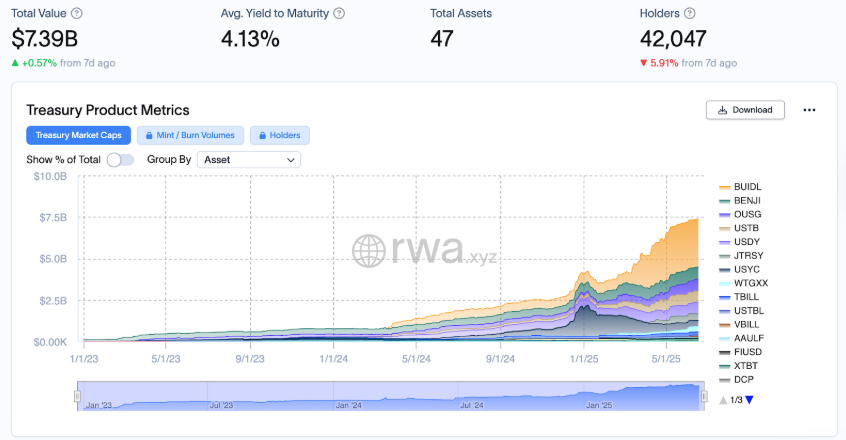The height and width of the screenshot is (440, 846).
Task: Click the download arrow icon in Download button
Action: 722,110
